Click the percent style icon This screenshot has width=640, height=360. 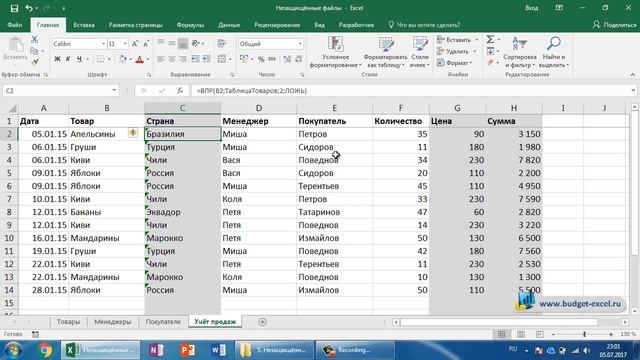[x=261, y=59]
